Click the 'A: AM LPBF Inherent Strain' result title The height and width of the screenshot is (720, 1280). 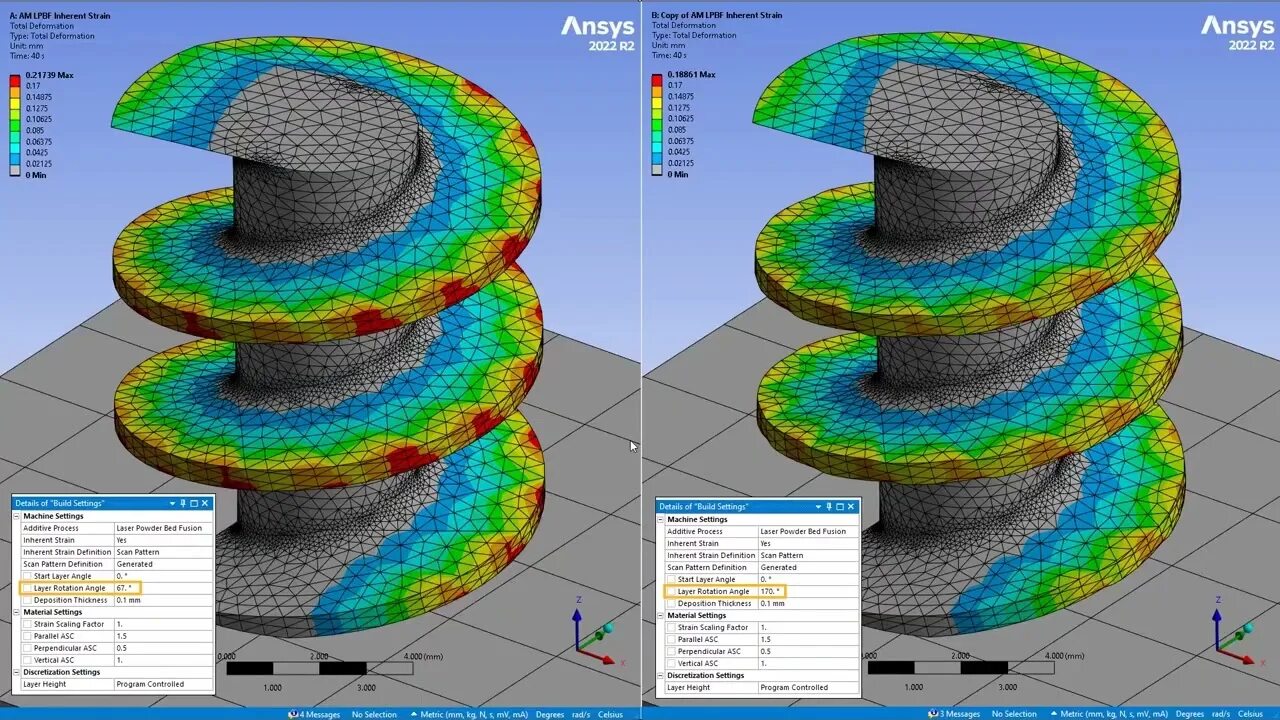tap(59, 16)
